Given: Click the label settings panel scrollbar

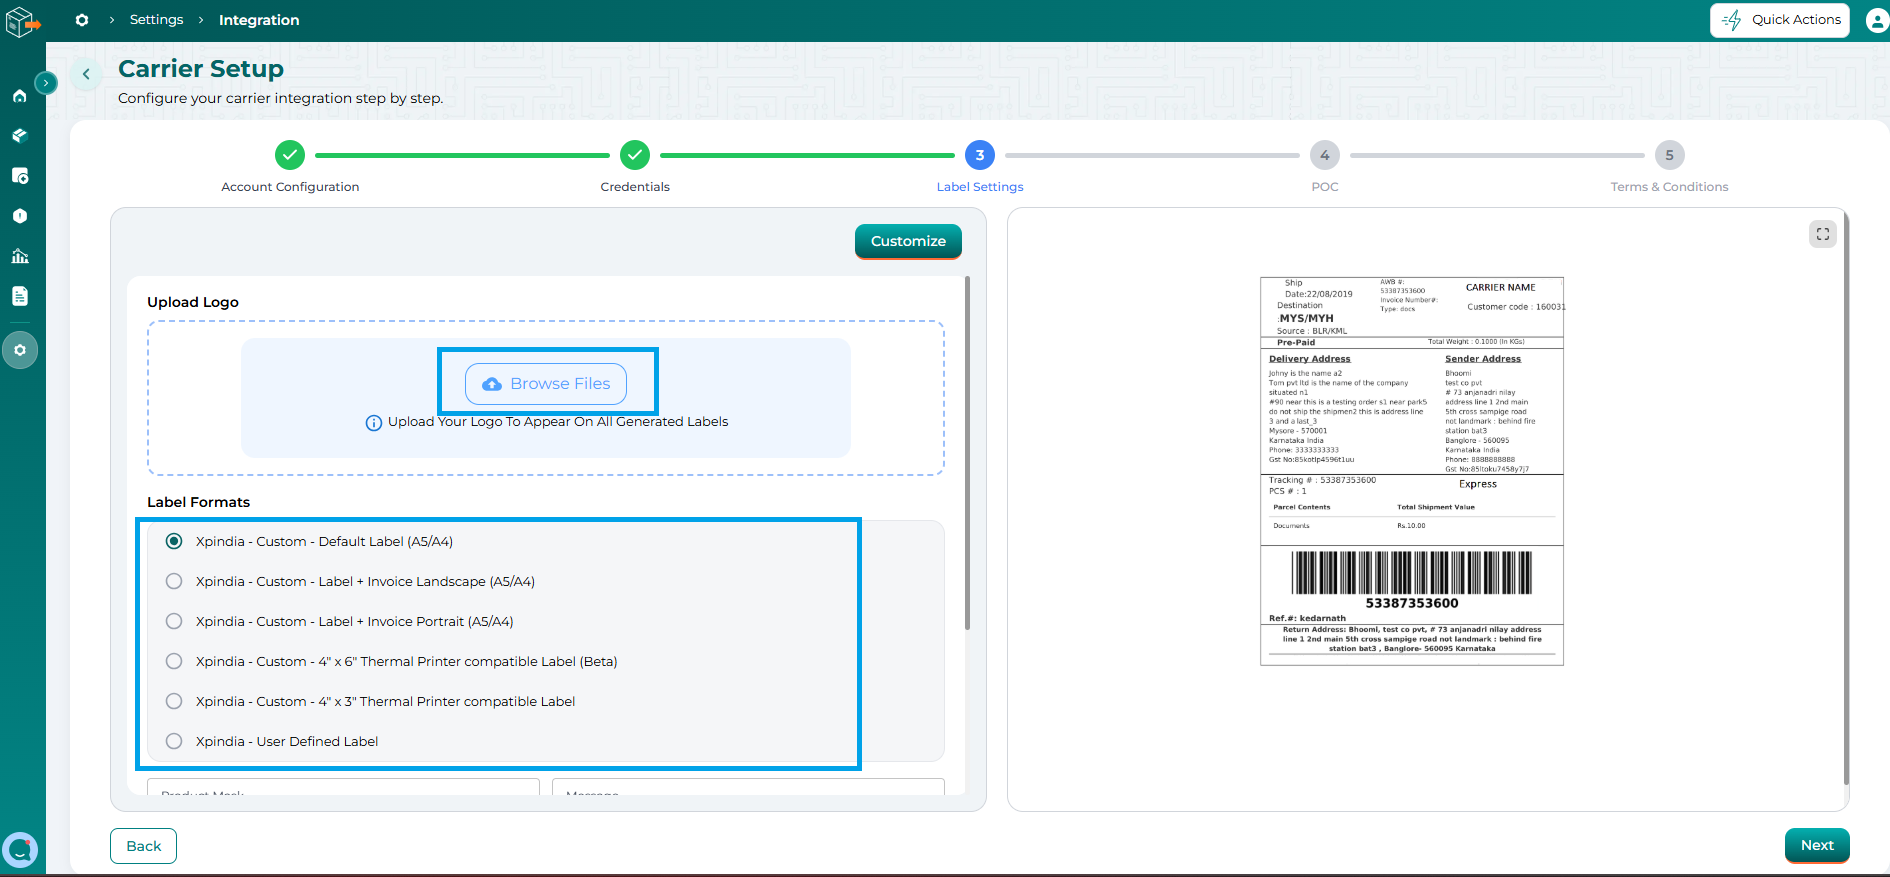Looking at the screenshot, I should tap(967, 454).
